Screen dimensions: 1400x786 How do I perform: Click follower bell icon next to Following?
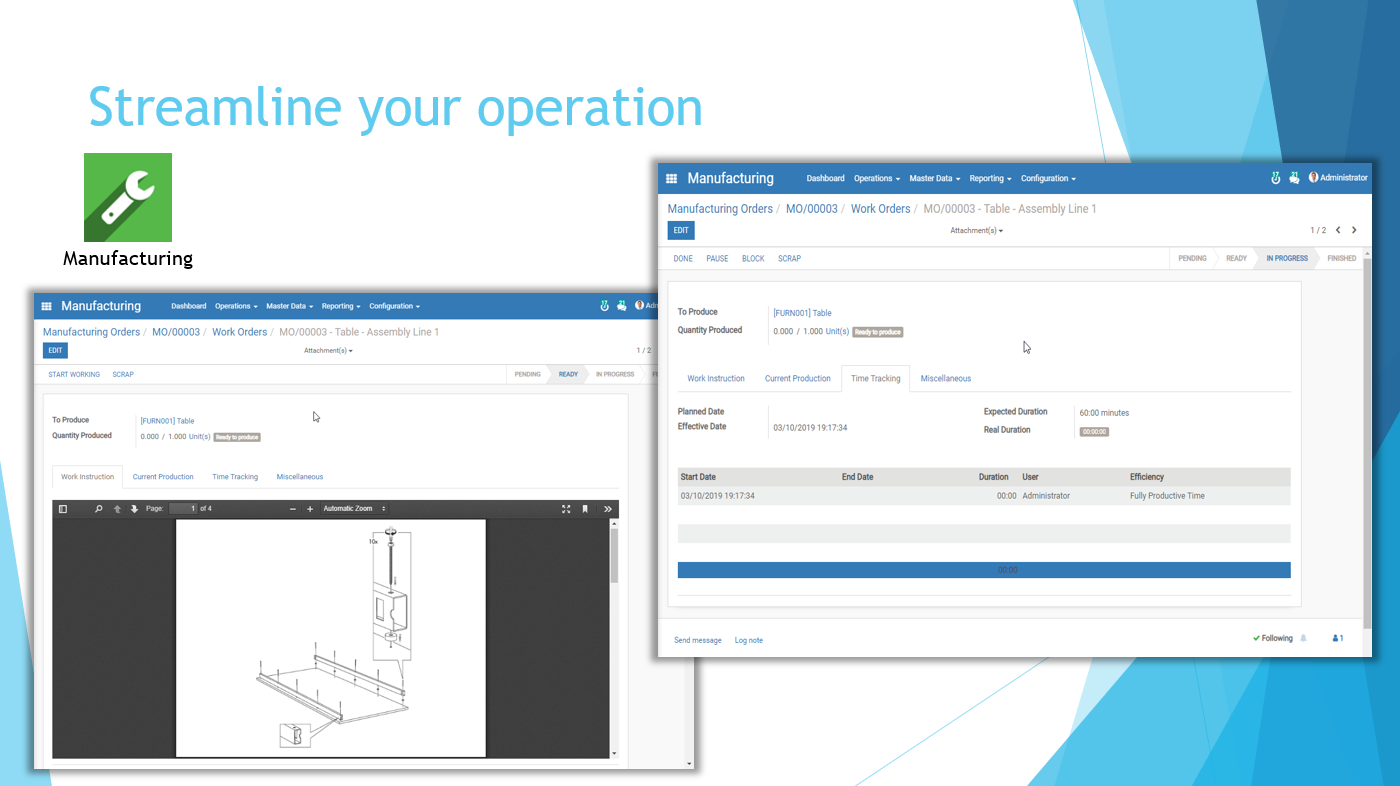[1303, 638]
